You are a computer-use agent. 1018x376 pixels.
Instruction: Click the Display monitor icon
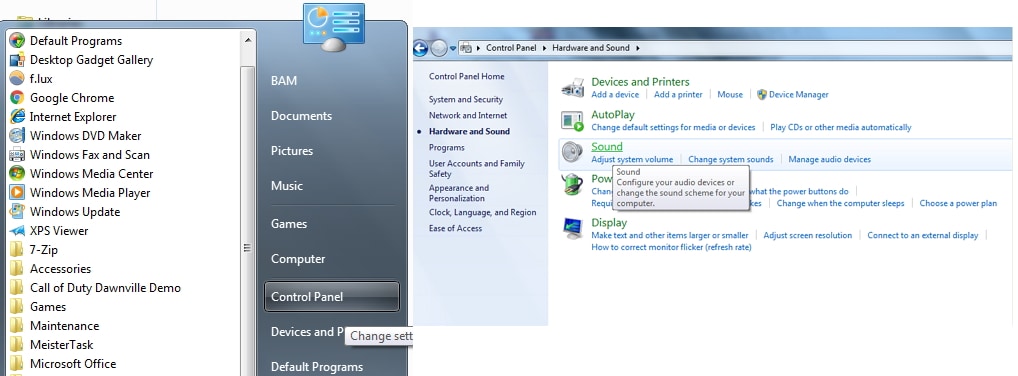pyautogui.click(x=572, y=228)
